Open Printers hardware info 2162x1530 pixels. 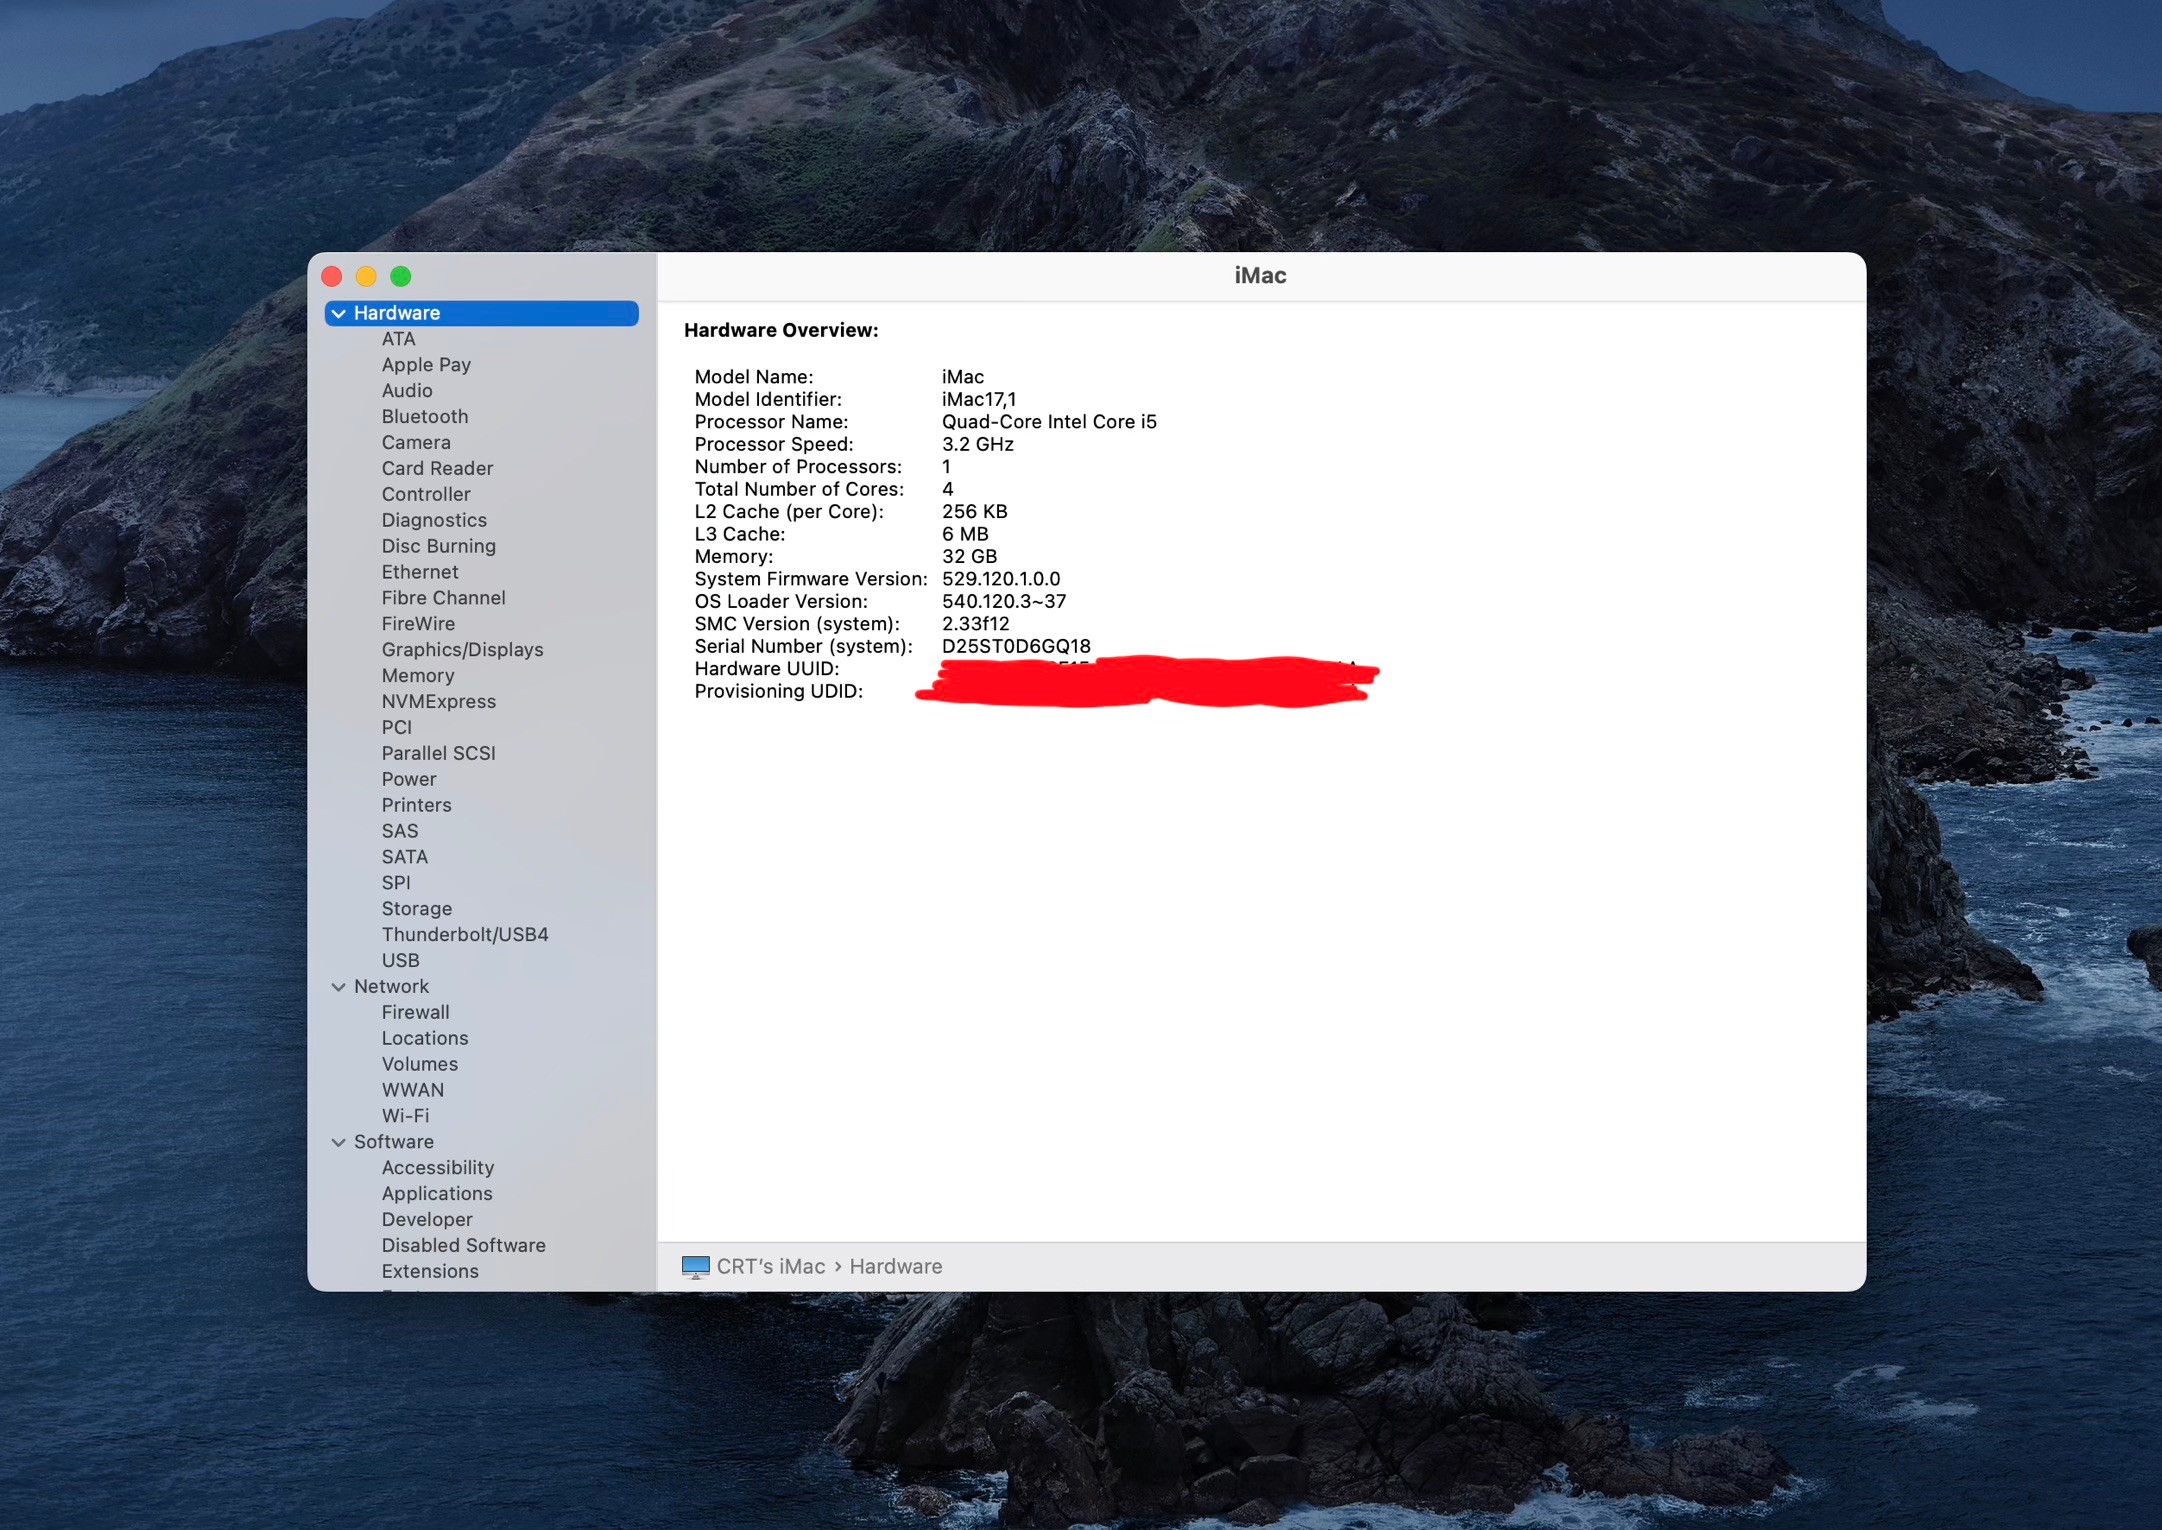(x=416, y=806)
